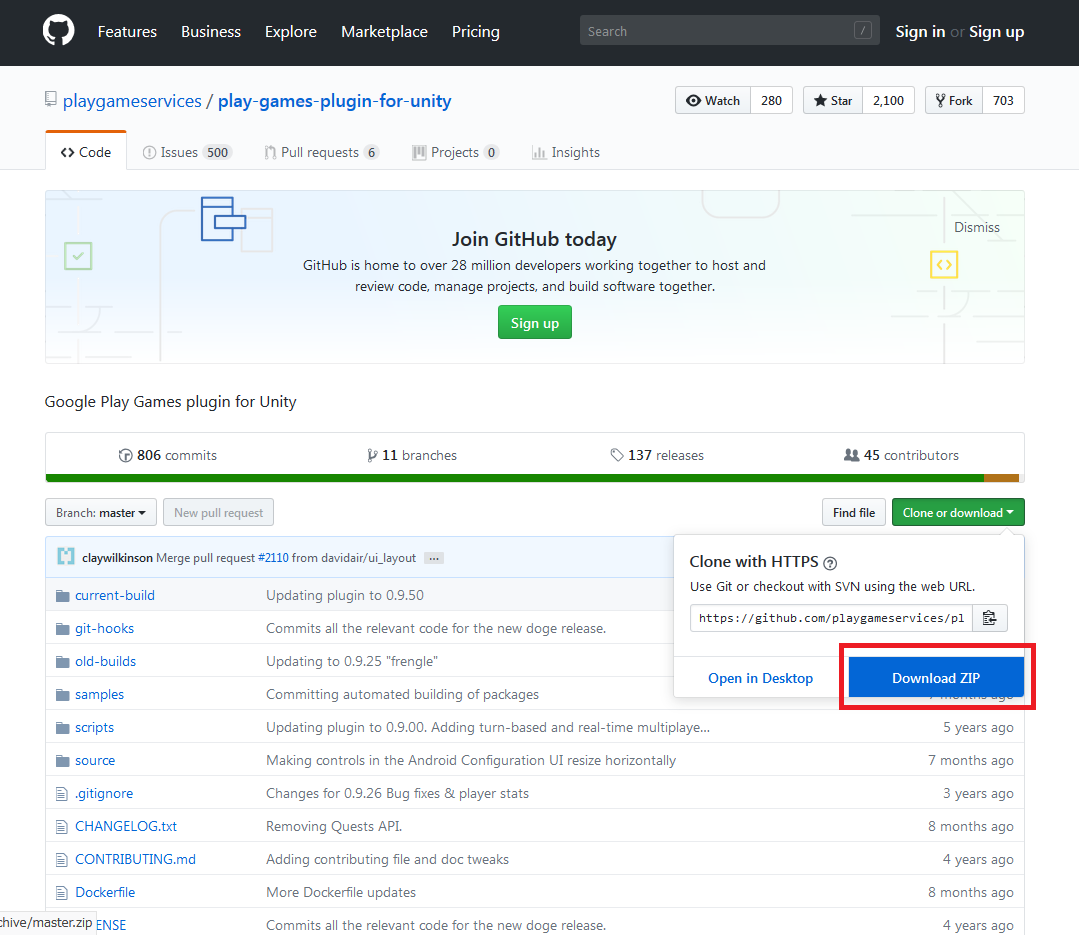The image size is (1079, 935).
Task: Open the Pricing nav link
Action: tap(476, 32)
